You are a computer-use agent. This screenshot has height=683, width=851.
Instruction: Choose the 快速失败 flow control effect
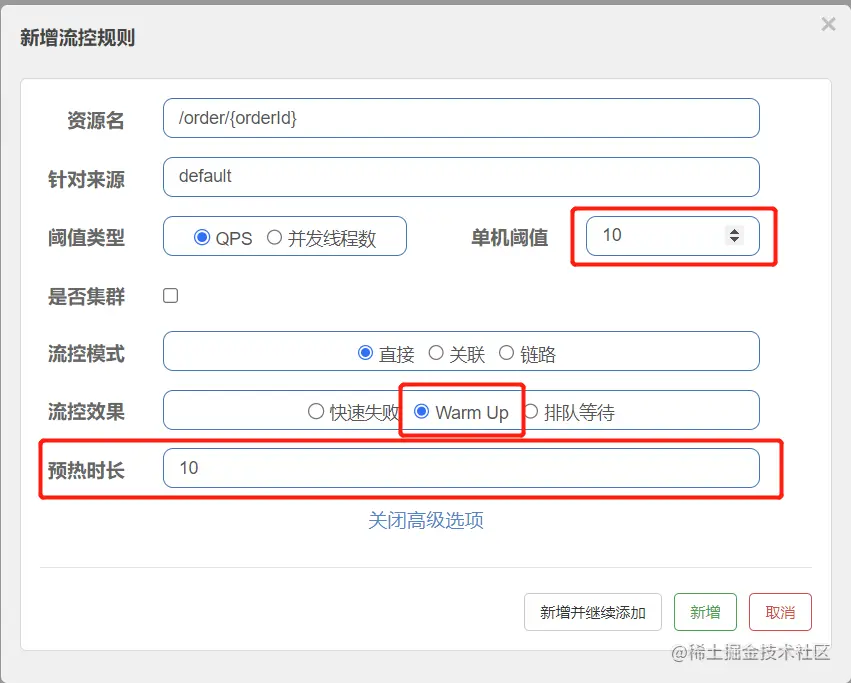click(316, 412)
